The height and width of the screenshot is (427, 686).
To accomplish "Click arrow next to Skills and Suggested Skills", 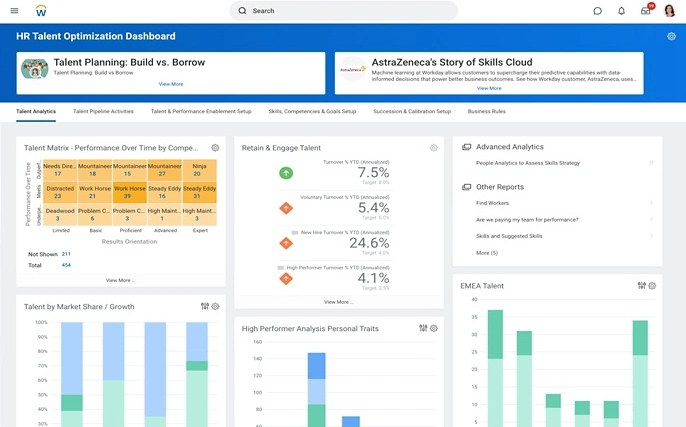I will pos(651,236).
